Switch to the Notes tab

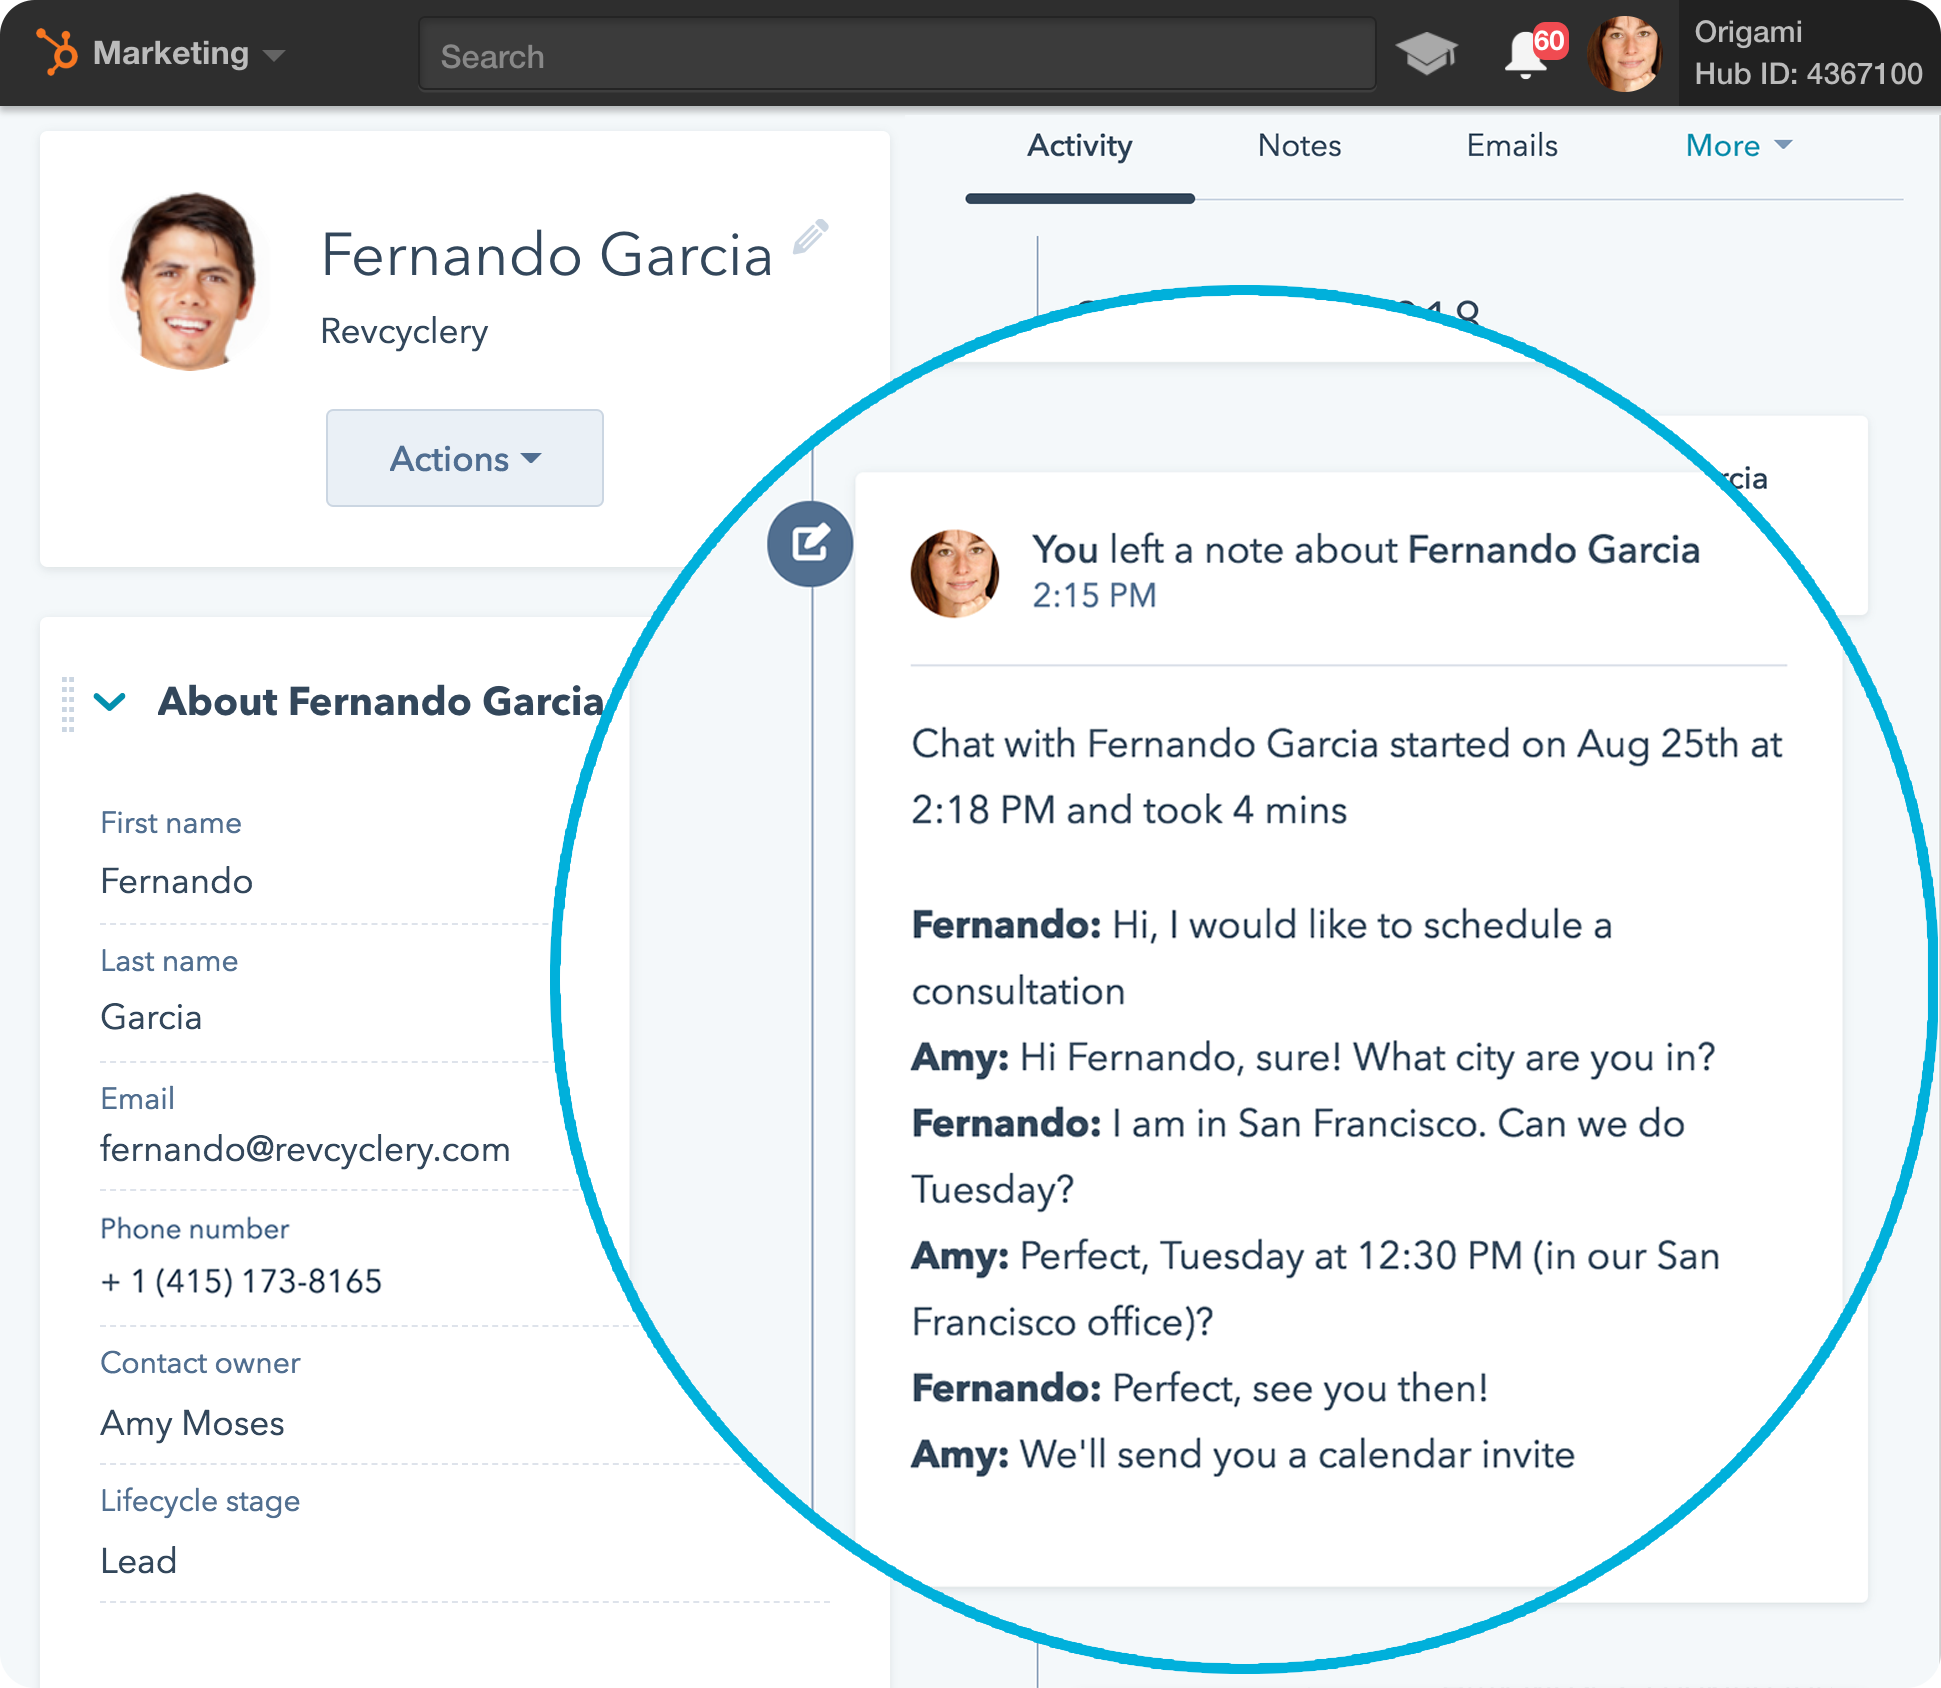pyautogui.click(x=1298, y=146)
